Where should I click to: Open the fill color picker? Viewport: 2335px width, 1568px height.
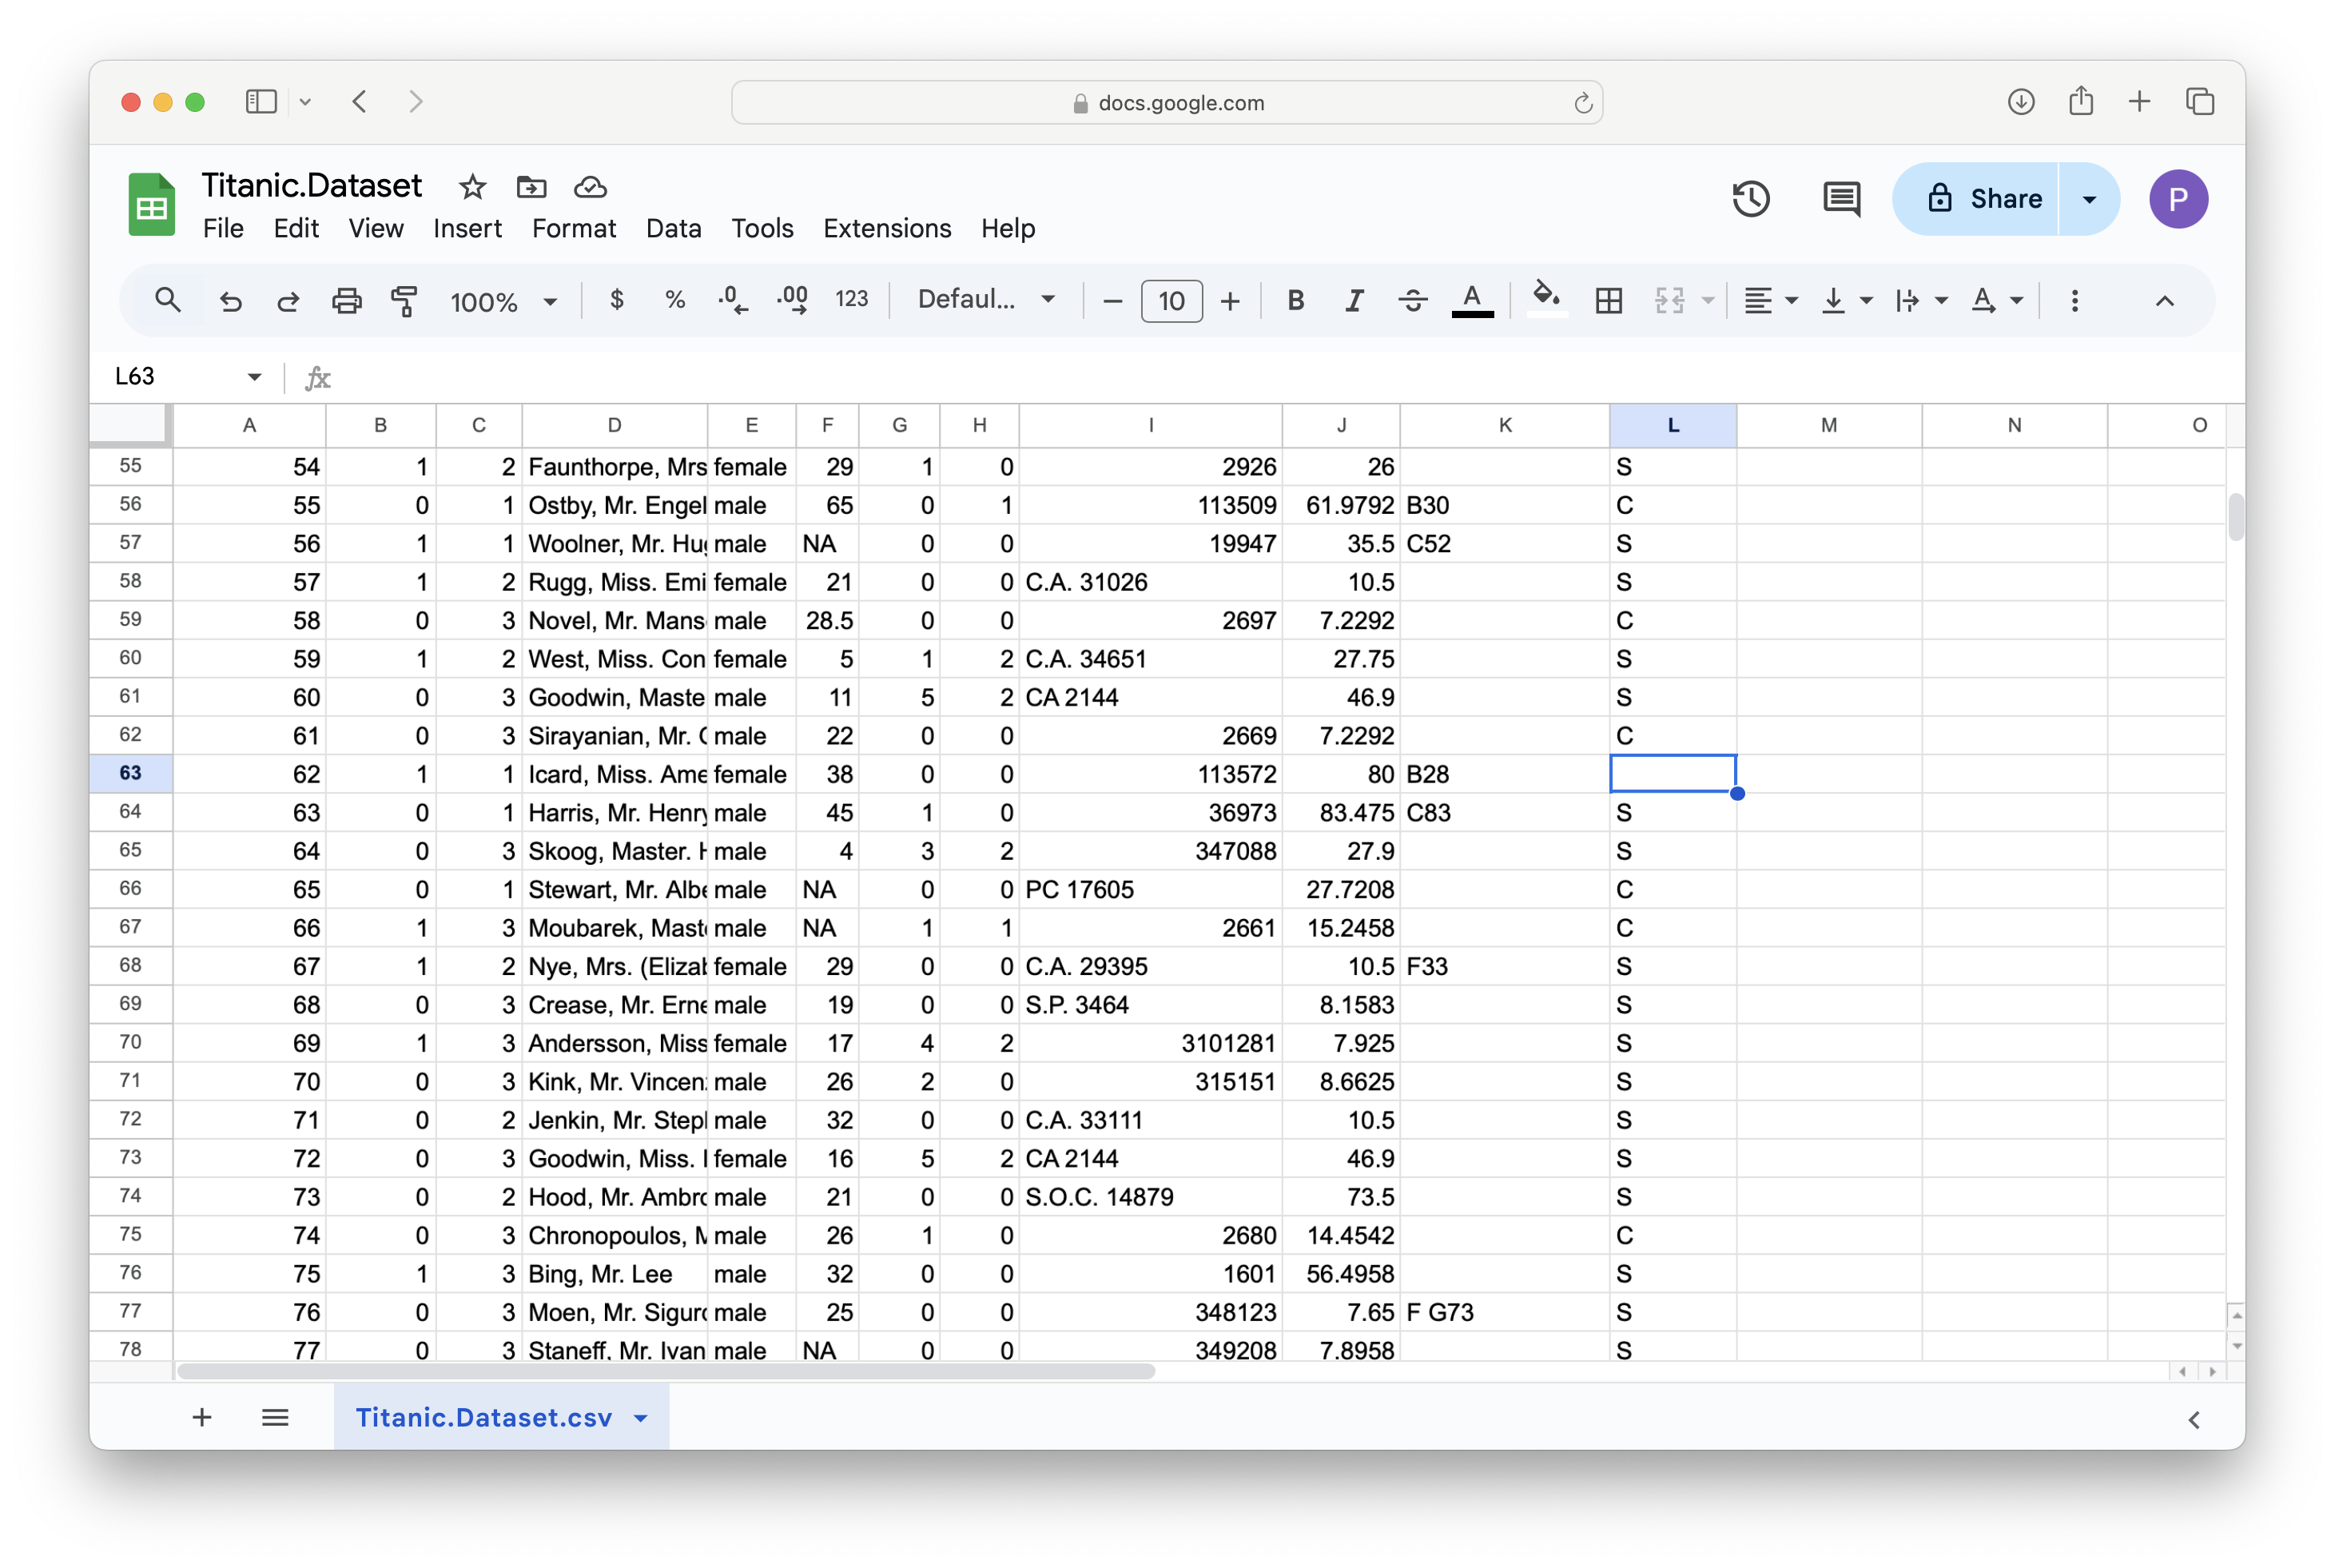(x=1545, y=300)
